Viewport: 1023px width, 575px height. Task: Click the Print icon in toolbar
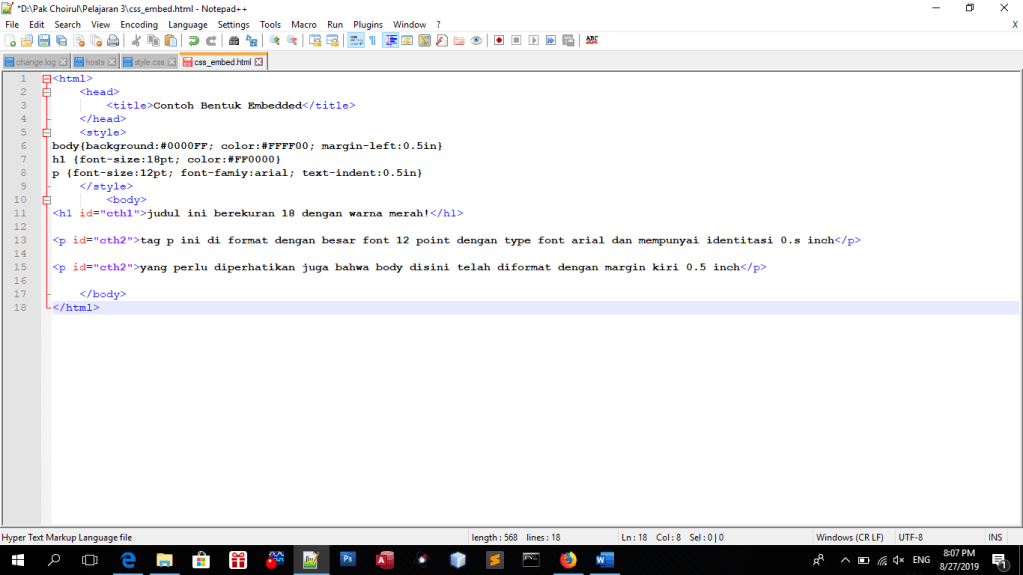click(x=113, y=41)
